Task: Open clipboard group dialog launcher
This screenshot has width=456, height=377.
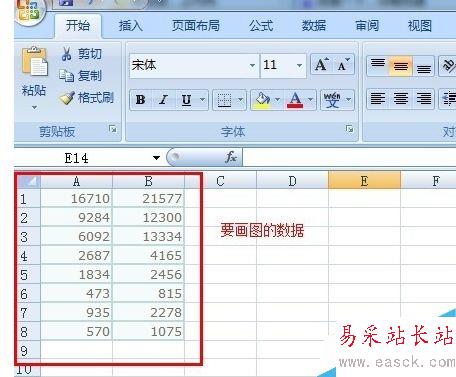Action: coord(113,129)
